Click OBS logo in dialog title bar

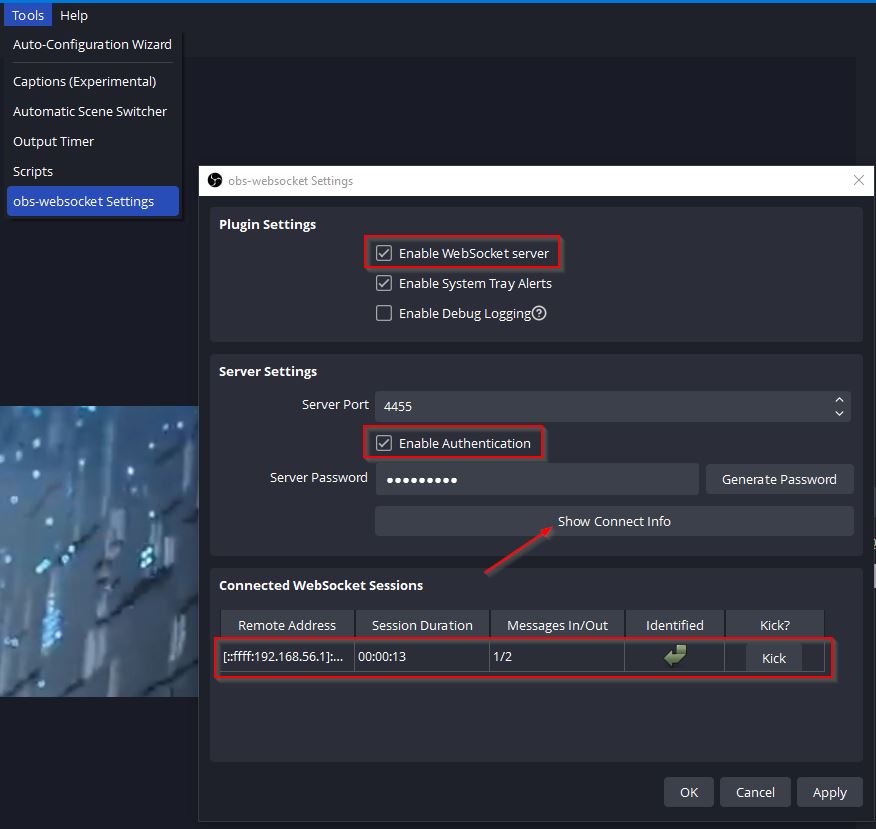(x=215, y=180)
